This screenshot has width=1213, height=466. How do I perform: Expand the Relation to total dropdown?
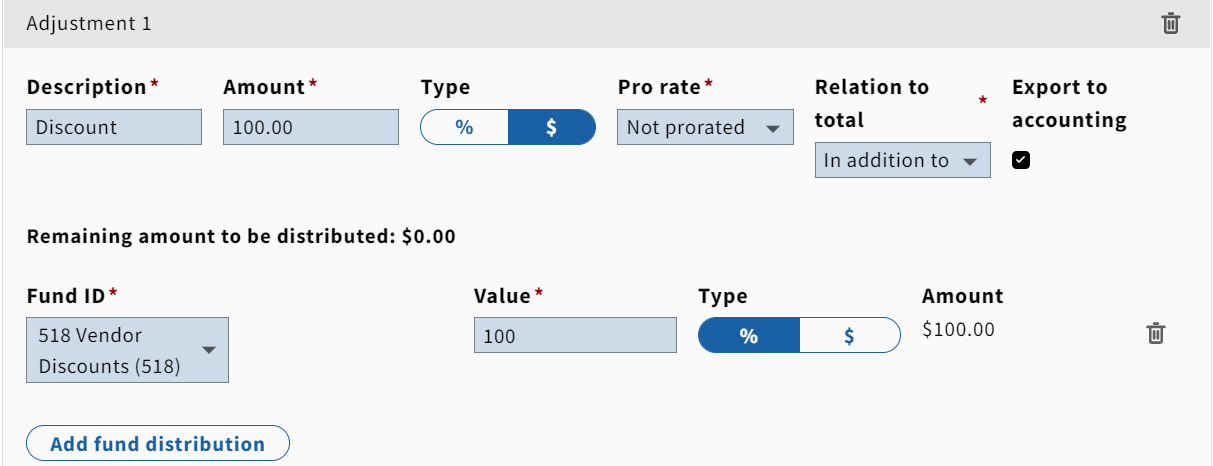point(903,161)
